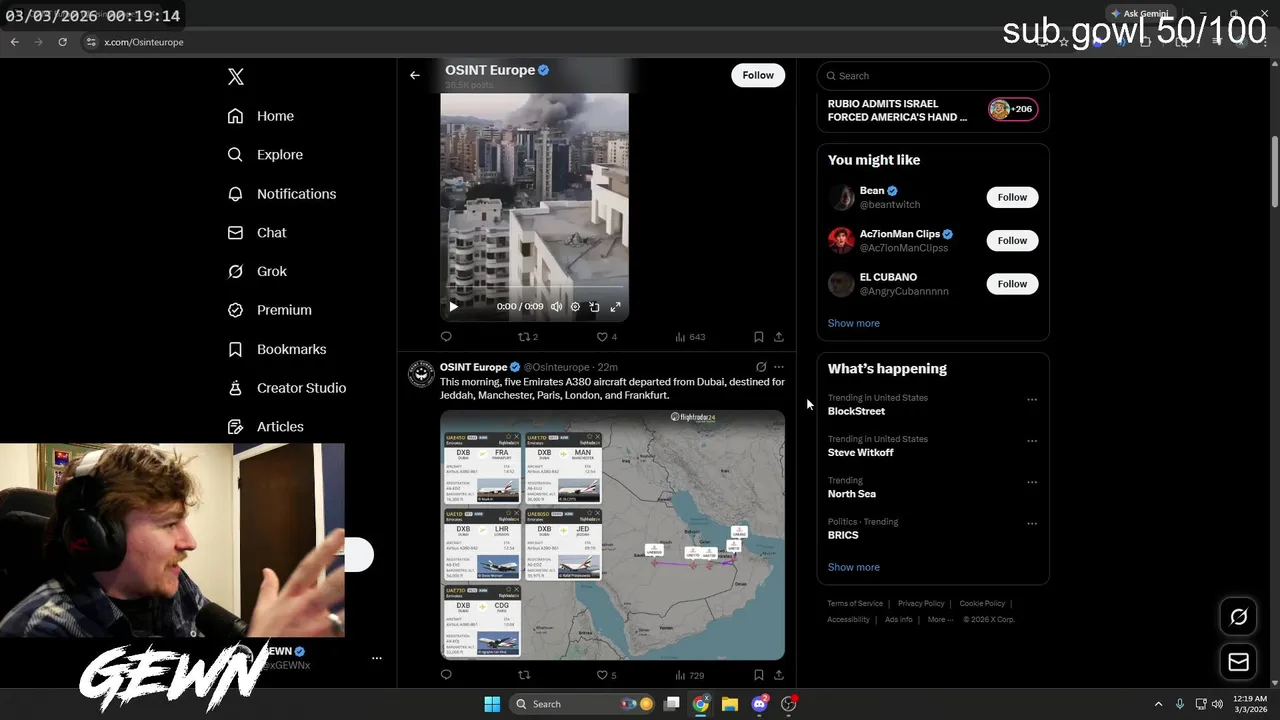View analytics showing 643 views

point(690,337)
